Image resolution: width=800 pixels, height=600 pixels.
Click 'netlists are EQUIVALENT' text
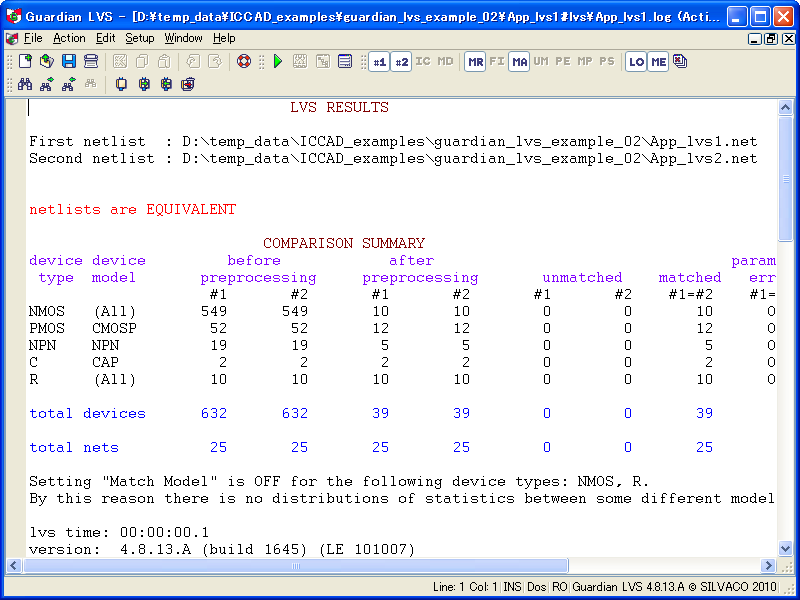[133, 210]
